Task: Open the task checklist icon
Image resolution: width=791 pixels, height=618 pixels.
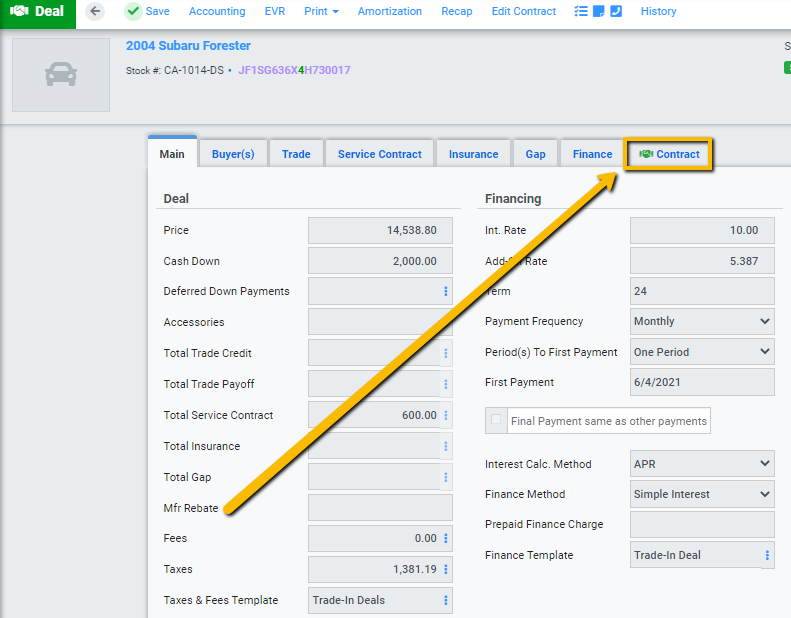Action: coord(581,11)
